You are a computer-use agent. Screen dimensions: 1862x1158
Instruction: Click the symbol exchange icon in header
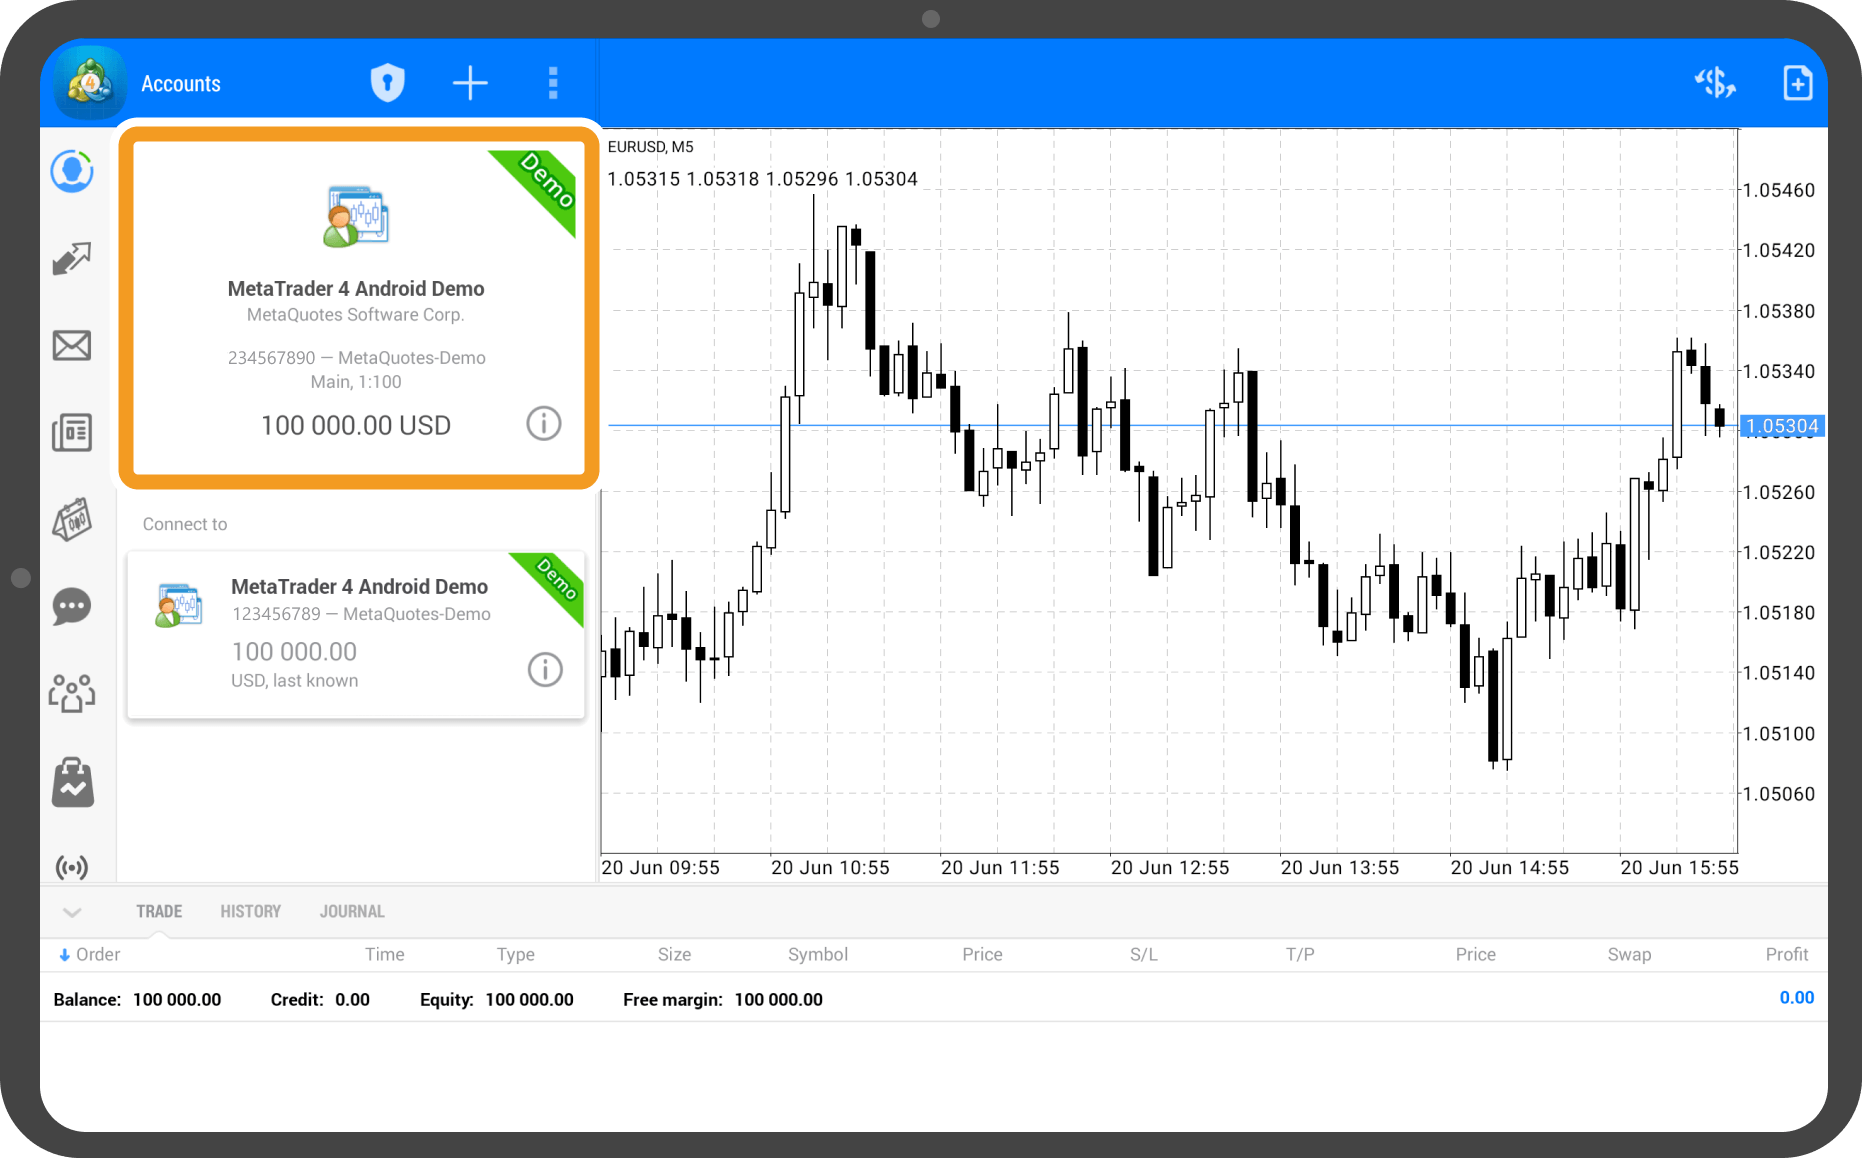(1715, 83)
